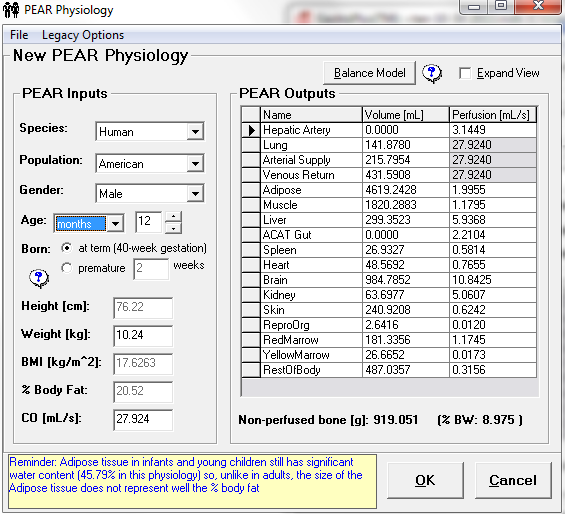Image resolution: width=565 pixels, height=514 pixels.
Task: Open the Population dropdown showing American
Action: [195, 164]
